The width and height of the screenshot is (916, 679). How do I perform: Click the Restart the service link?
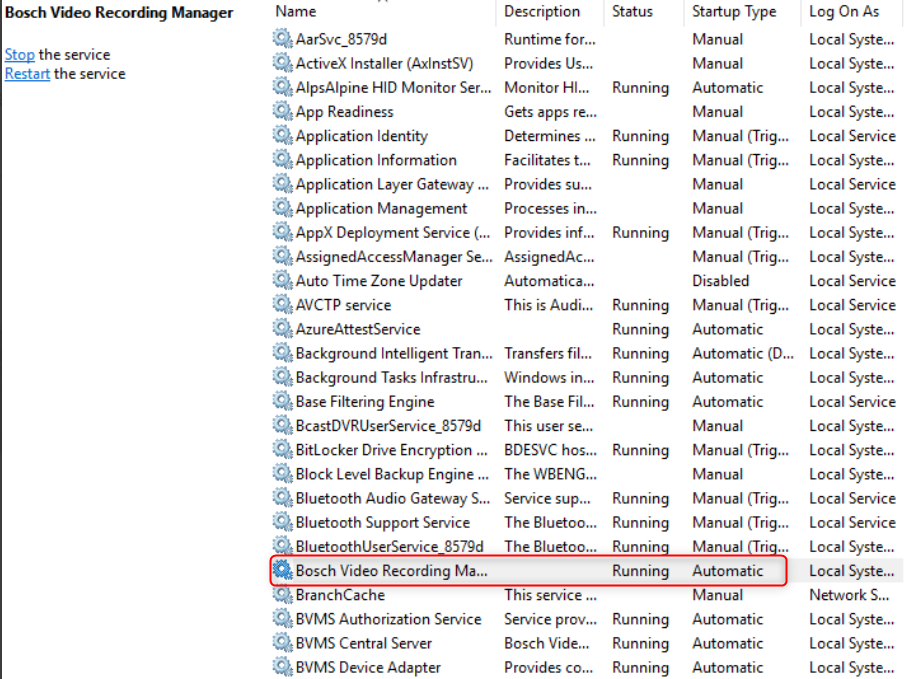click(x=27, y=74)
